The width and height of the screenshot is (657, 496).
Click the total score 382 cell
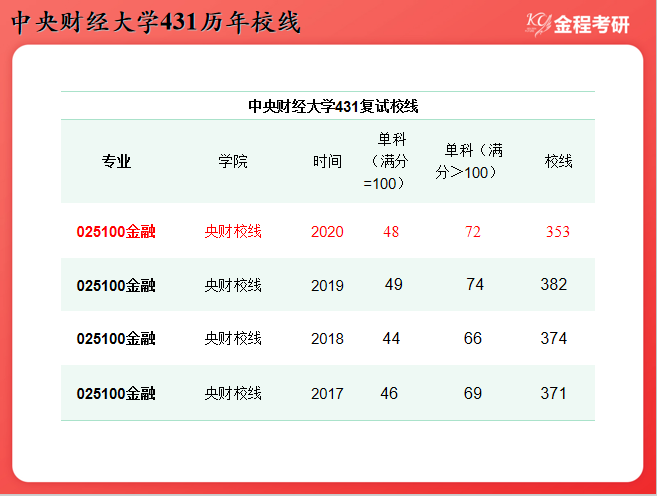tap(554, 284)
